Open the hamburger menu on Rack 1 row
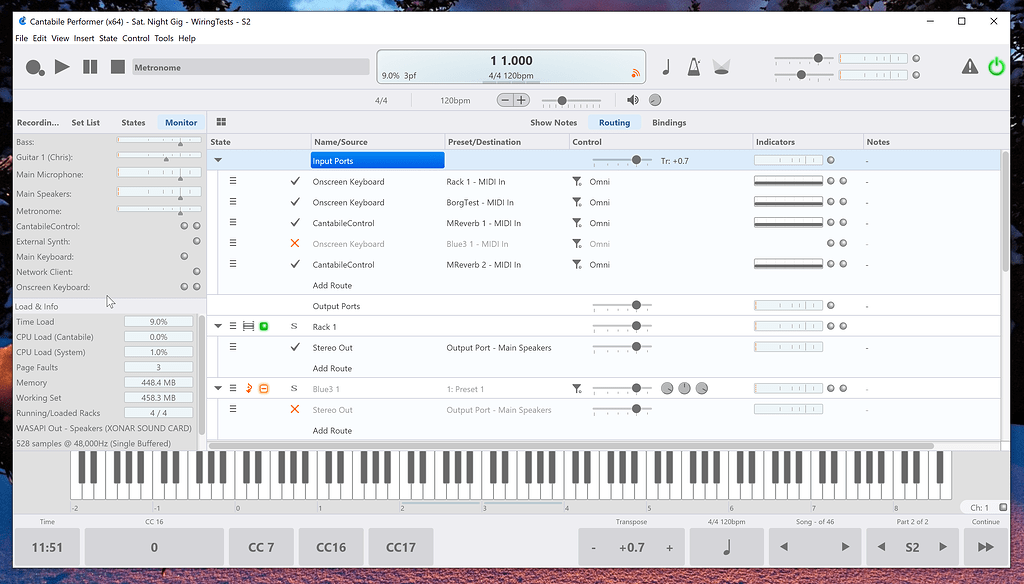This screenshot has width=1024, height=584. click(233, 326)
